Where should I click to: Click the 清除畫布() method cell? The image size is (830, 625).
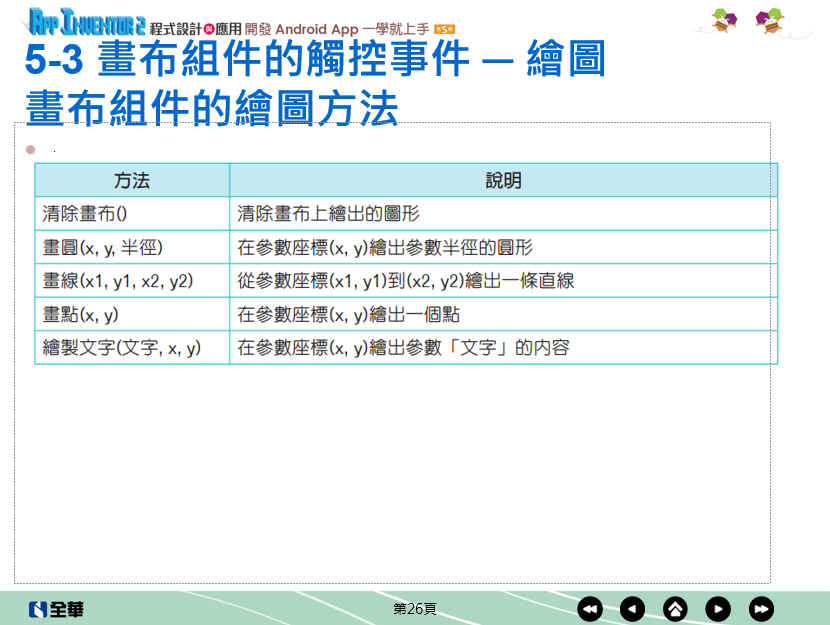92,214
